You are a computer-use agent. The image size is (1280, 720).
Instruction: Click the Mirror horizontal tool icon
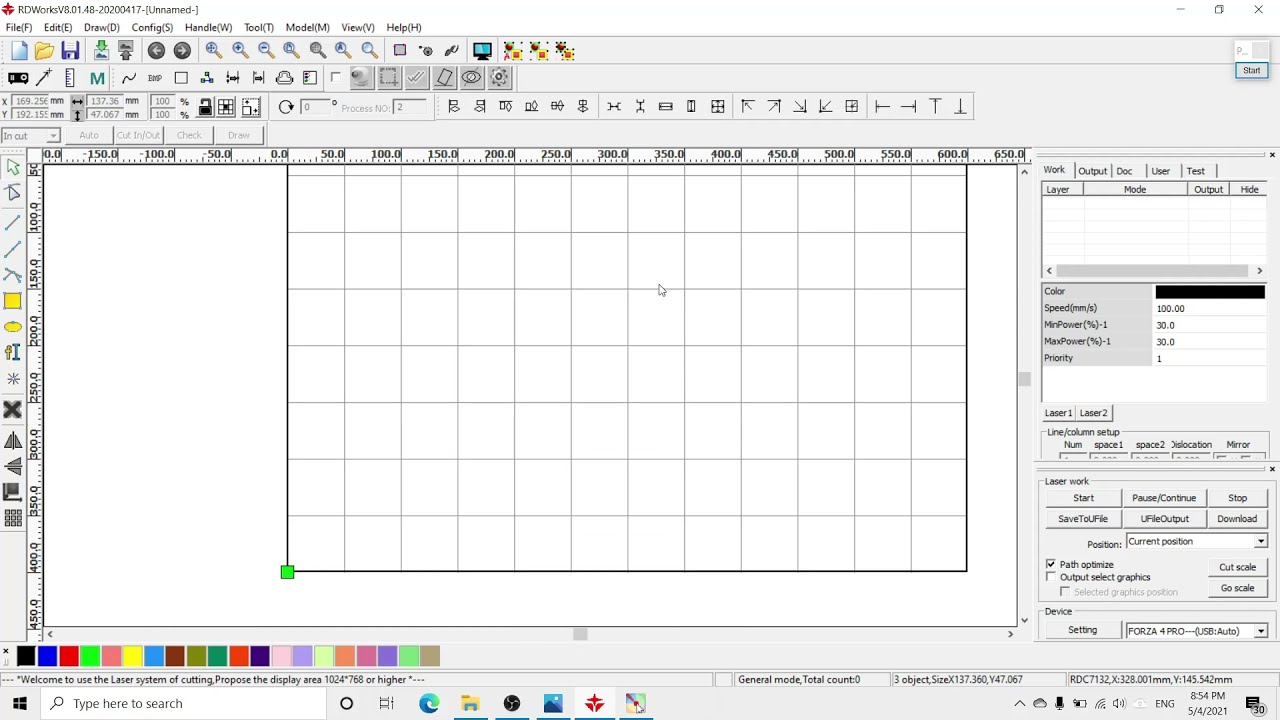(13, 441)
